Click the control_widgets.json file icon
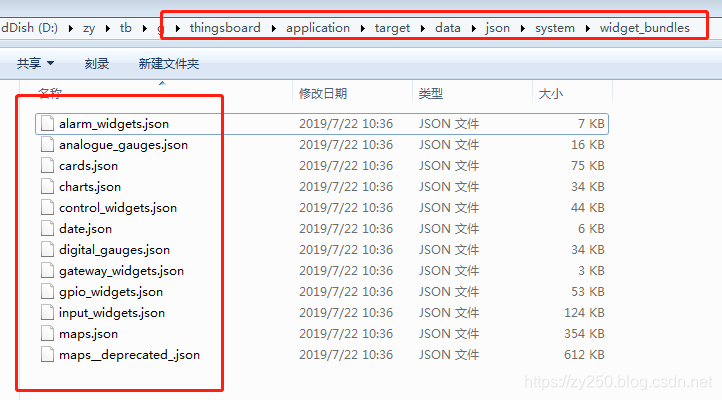722x400 pixels. 47,208
